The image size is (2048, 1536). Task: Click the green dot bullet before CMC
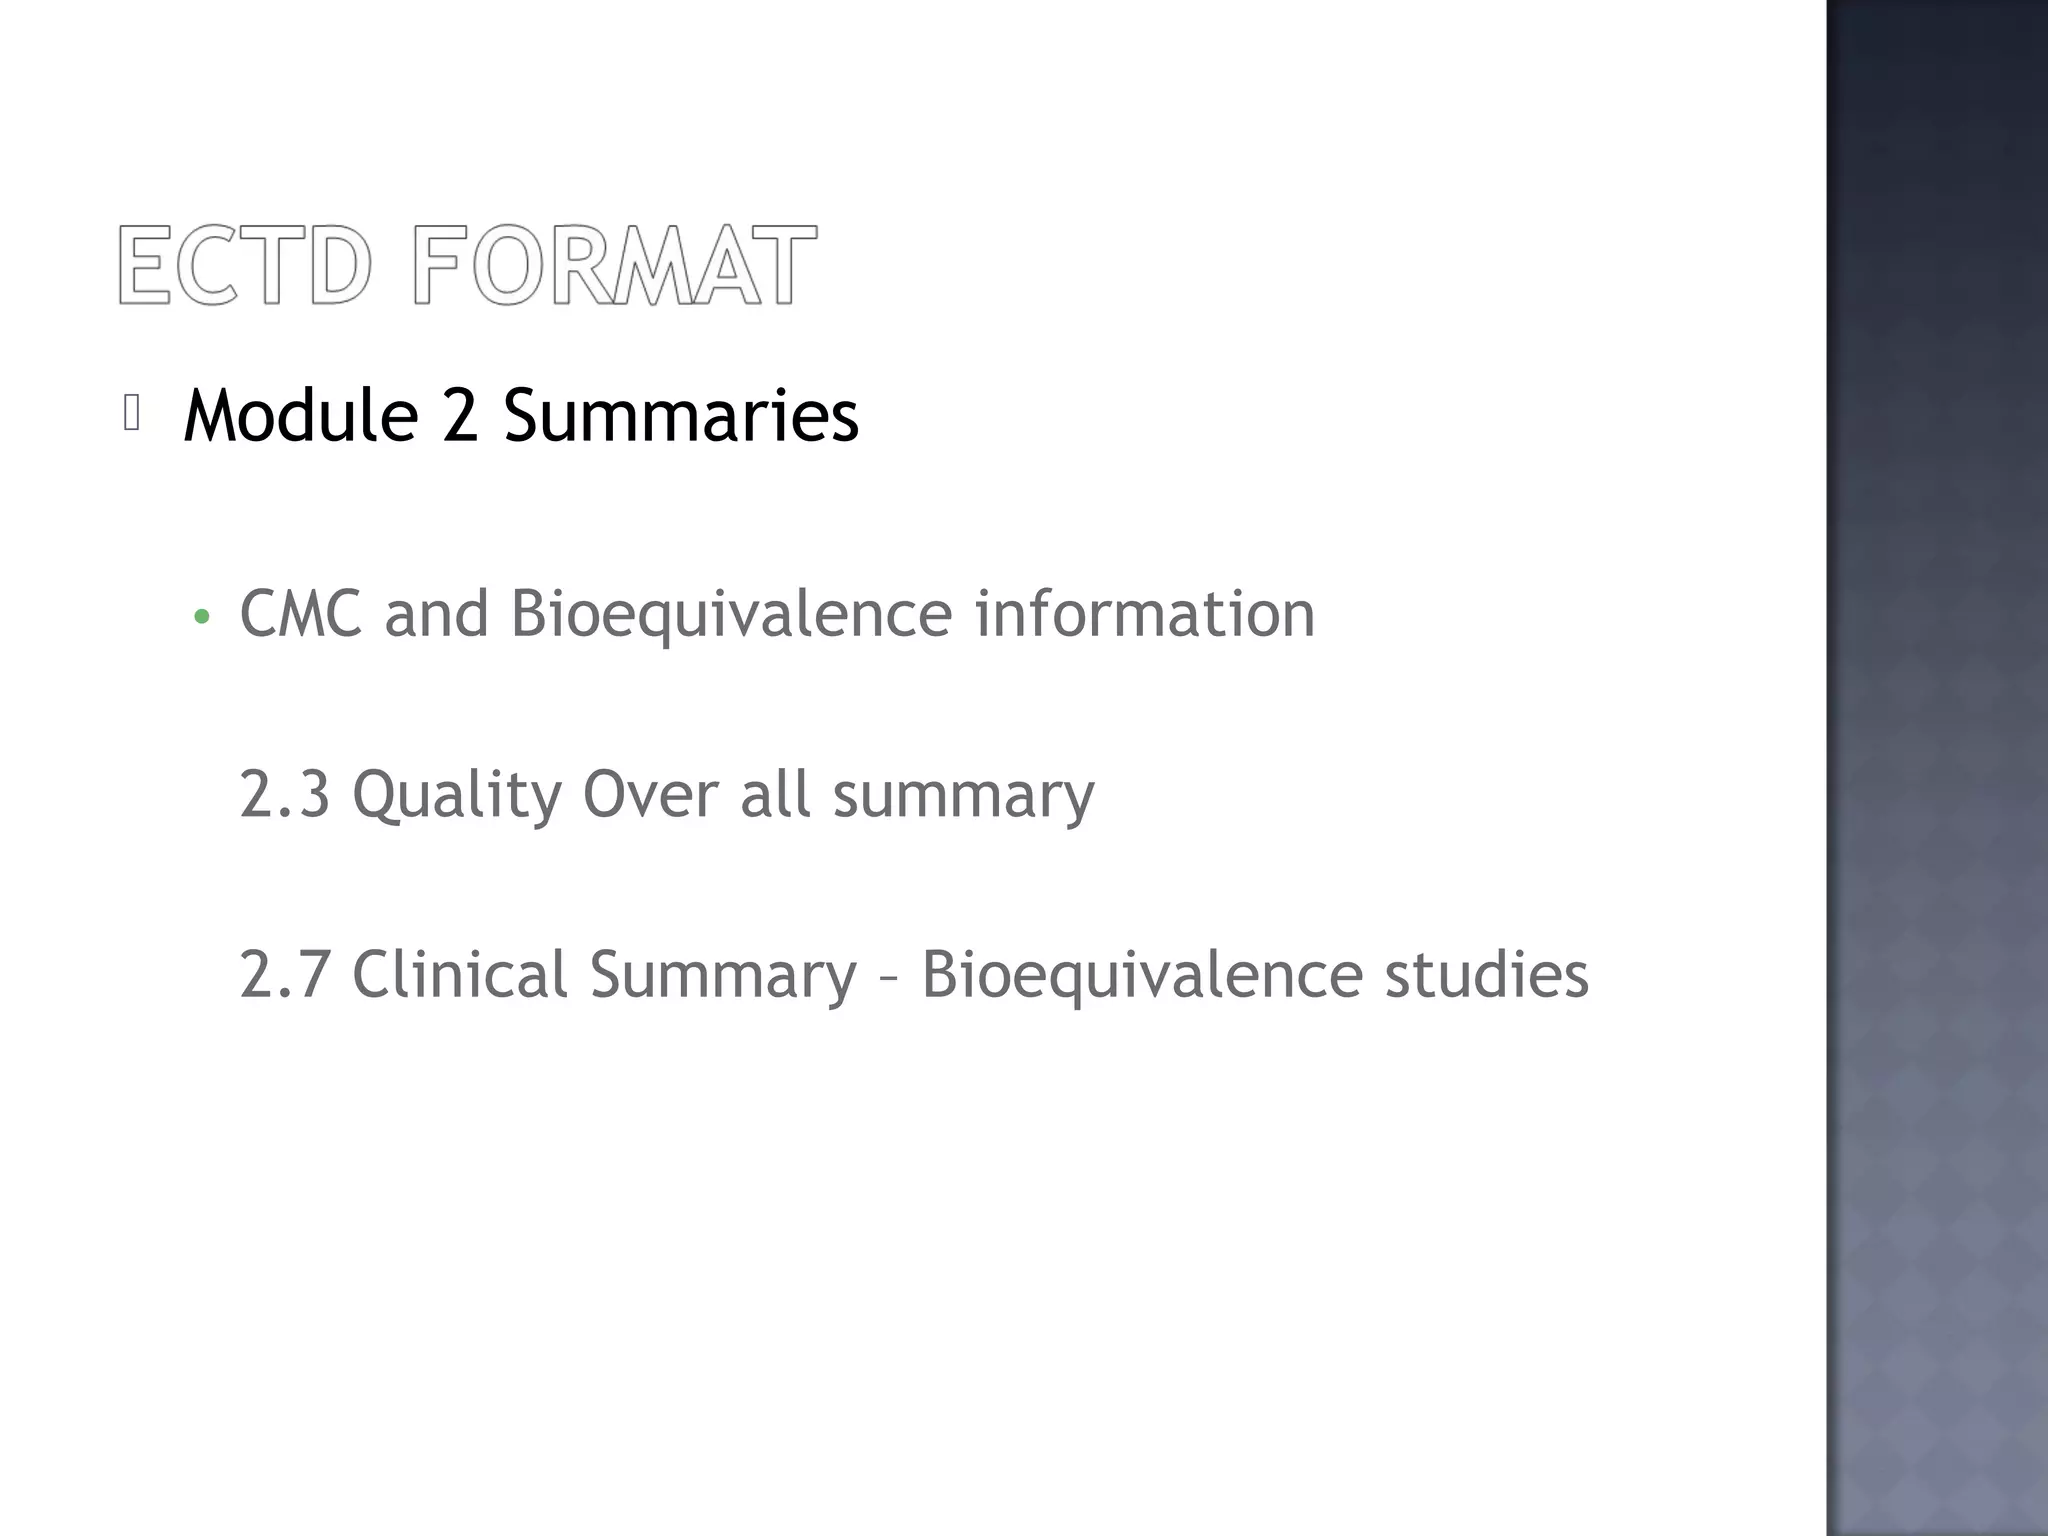[x=202, y=616]
